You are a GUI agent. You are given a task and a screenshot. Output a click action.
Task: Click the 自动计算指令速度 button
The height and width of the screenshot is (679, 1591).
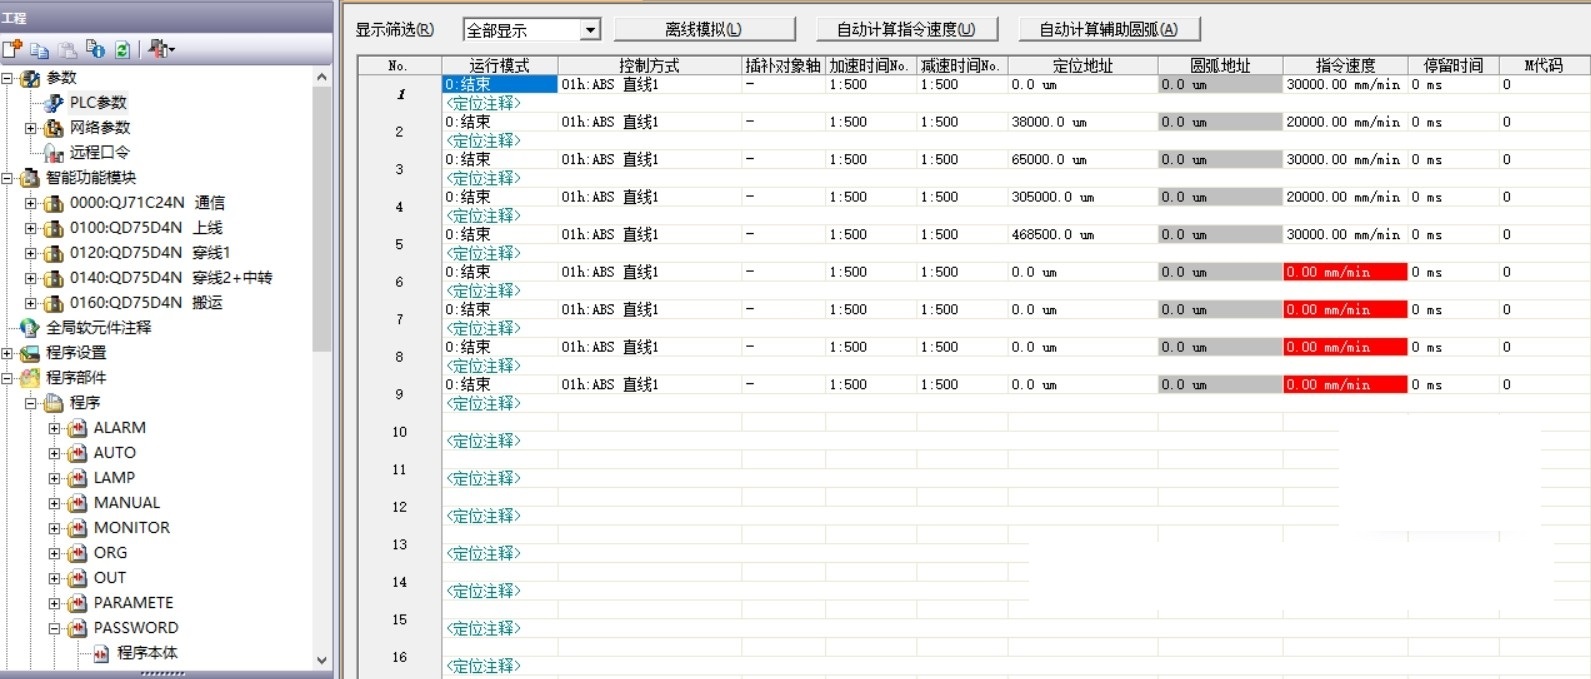coord(906,30)
